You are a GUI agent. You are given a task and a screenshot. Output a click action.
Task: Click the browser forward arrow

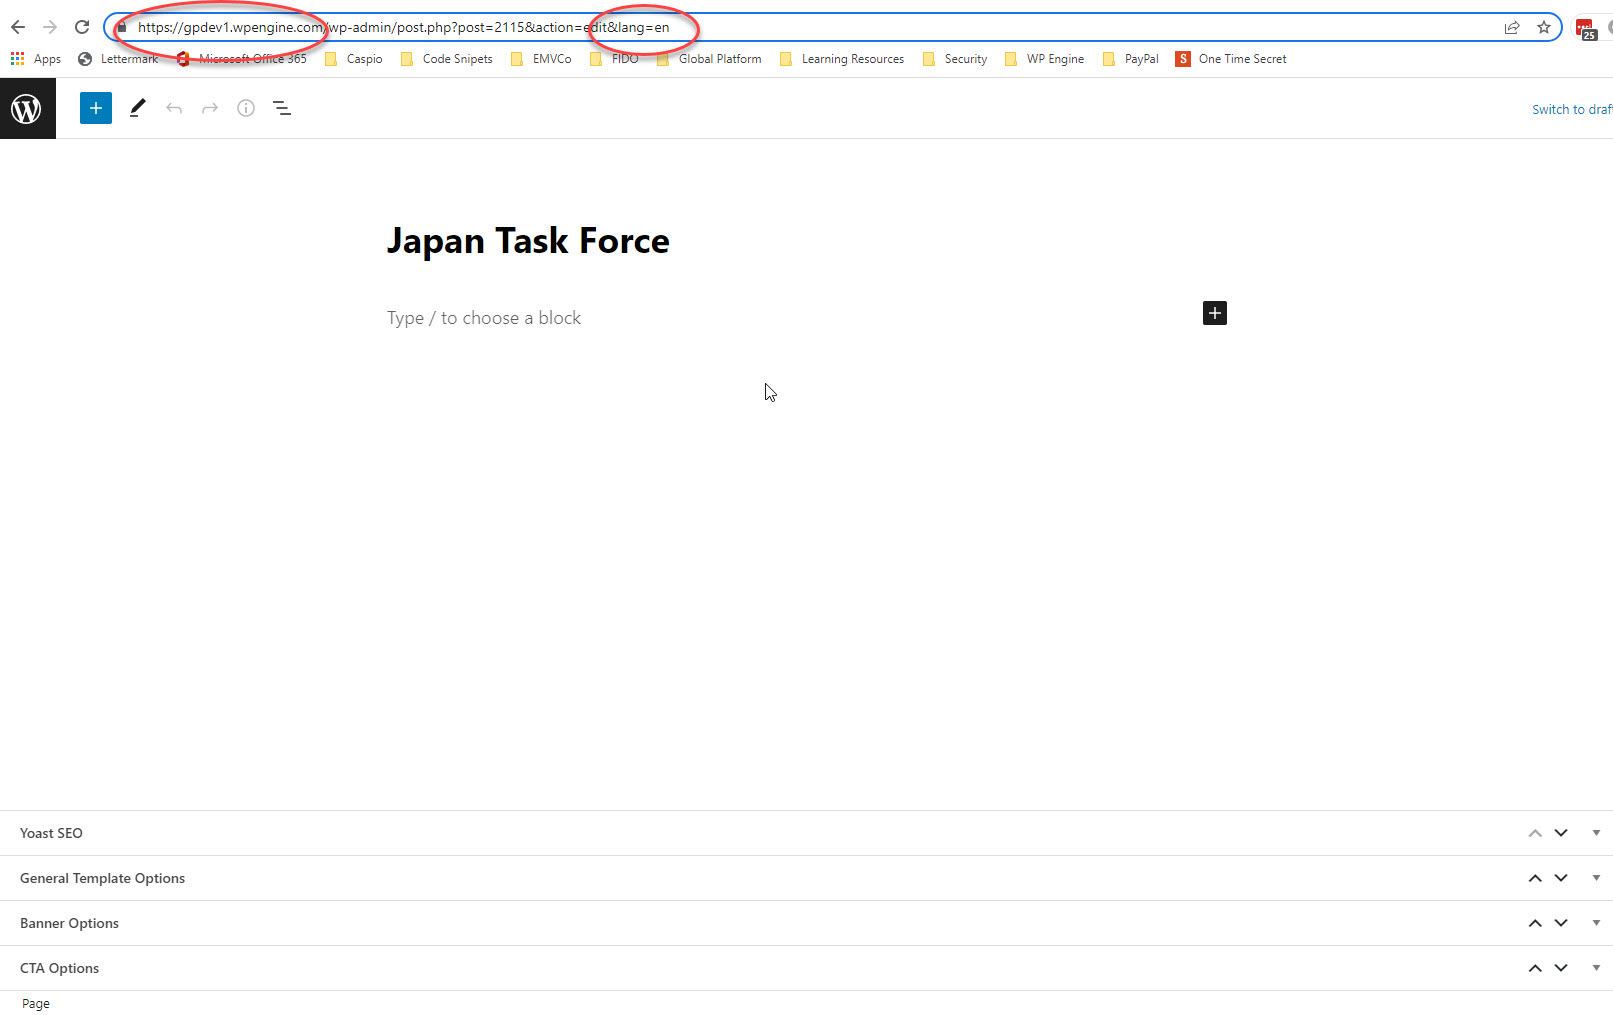[50, 27]
